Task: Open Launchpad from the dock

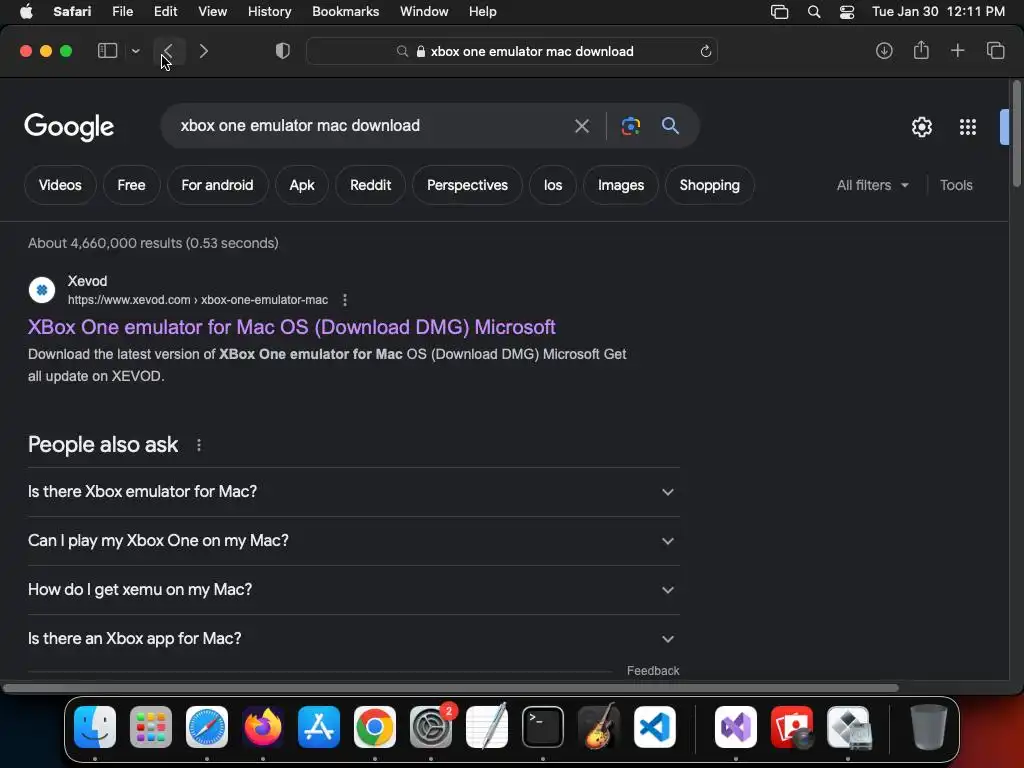Action: click(151, 726)
